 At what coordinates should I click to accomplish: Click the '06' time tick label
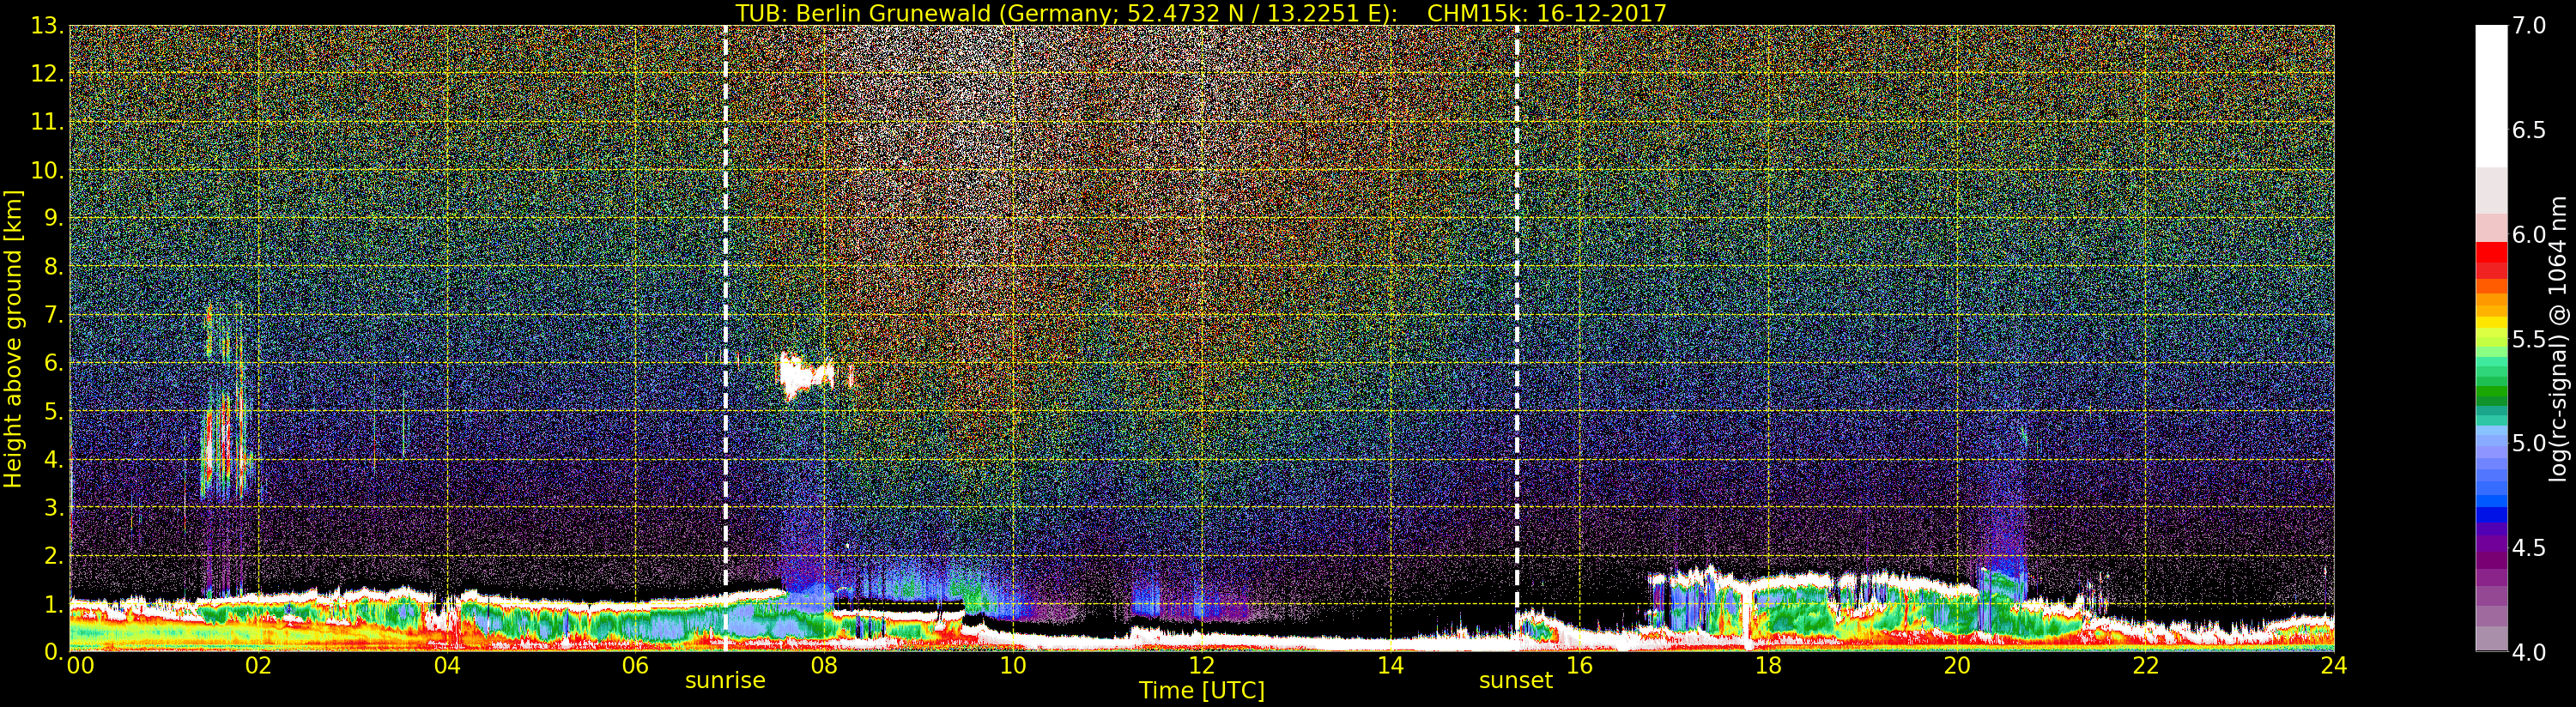[x=635, y=666]
